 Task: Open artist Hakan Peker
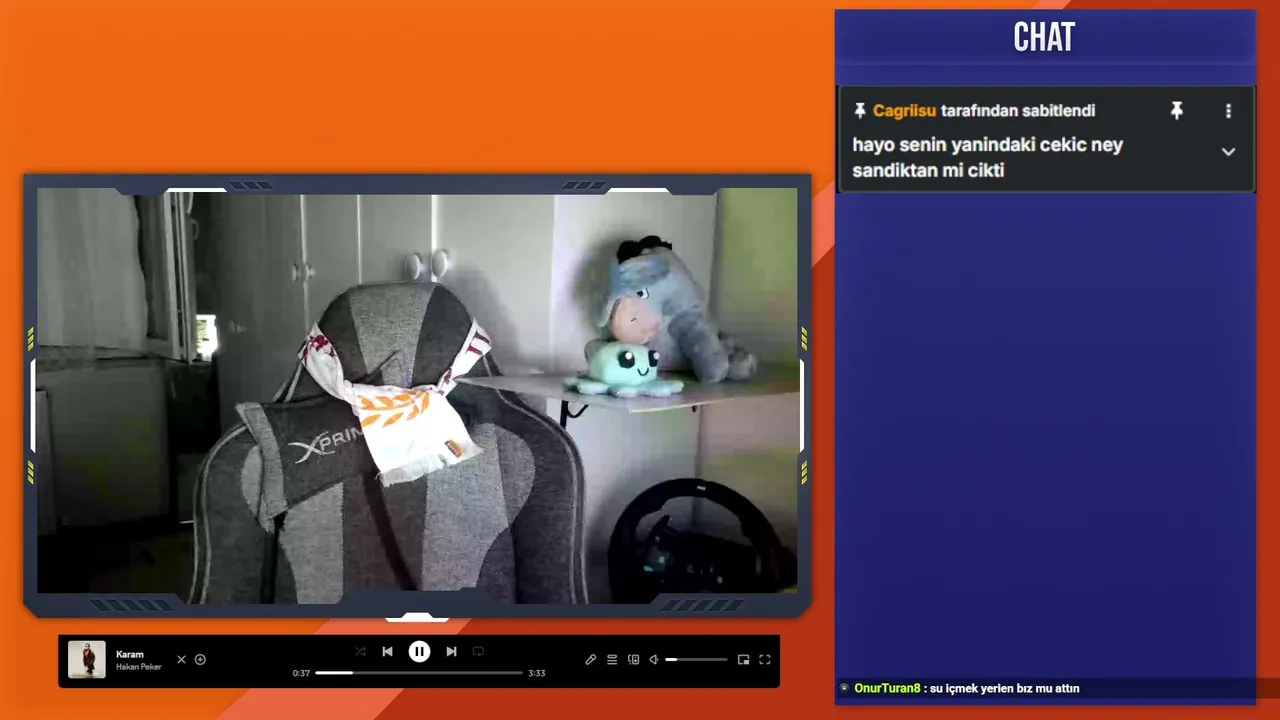pyautogui.click(x=139, y=667)
